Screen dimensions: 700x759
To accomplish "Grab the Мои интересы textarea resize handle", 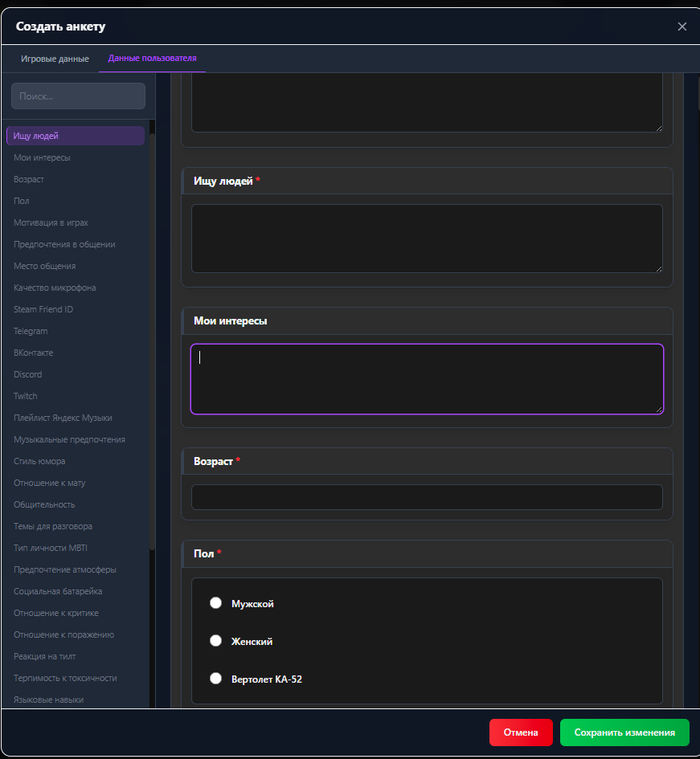I will click(658, 409).
